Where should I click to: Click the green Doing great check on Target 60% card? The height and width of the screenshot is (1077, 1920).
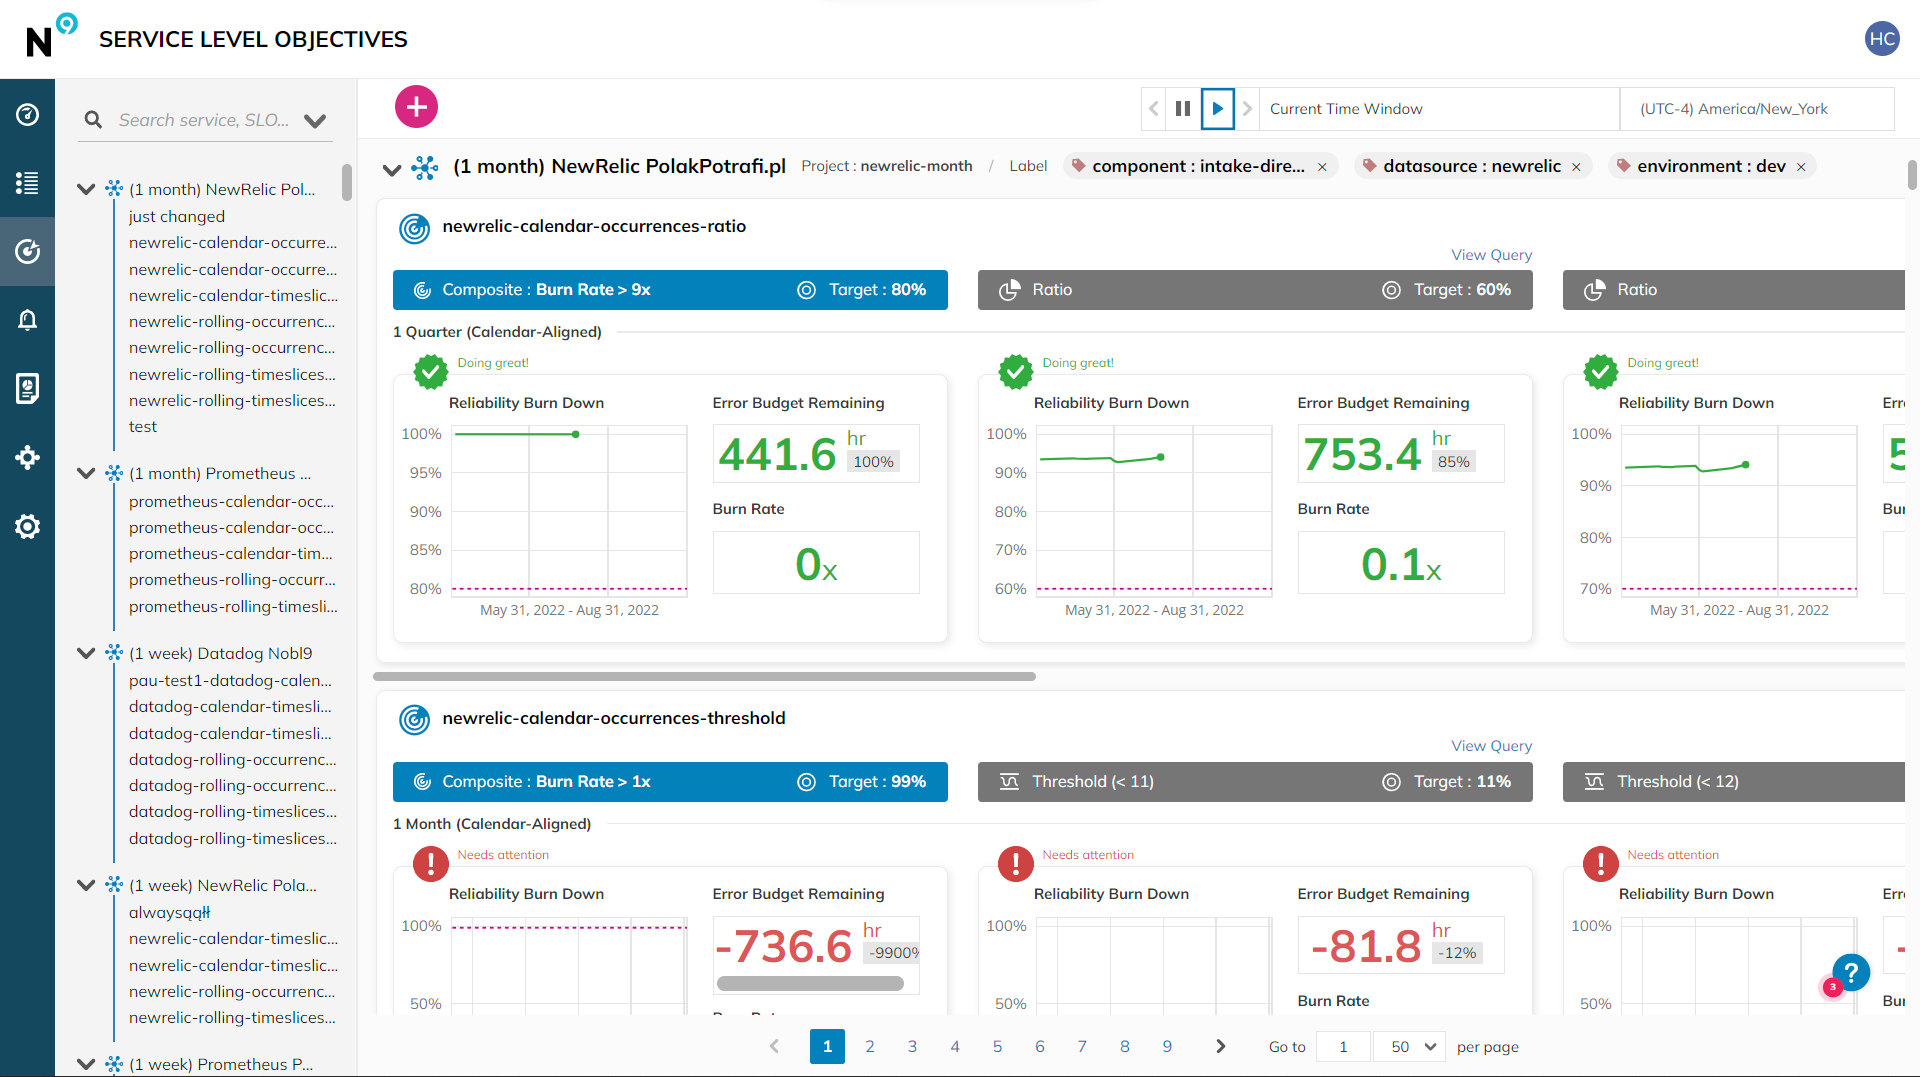point(1016,372)
